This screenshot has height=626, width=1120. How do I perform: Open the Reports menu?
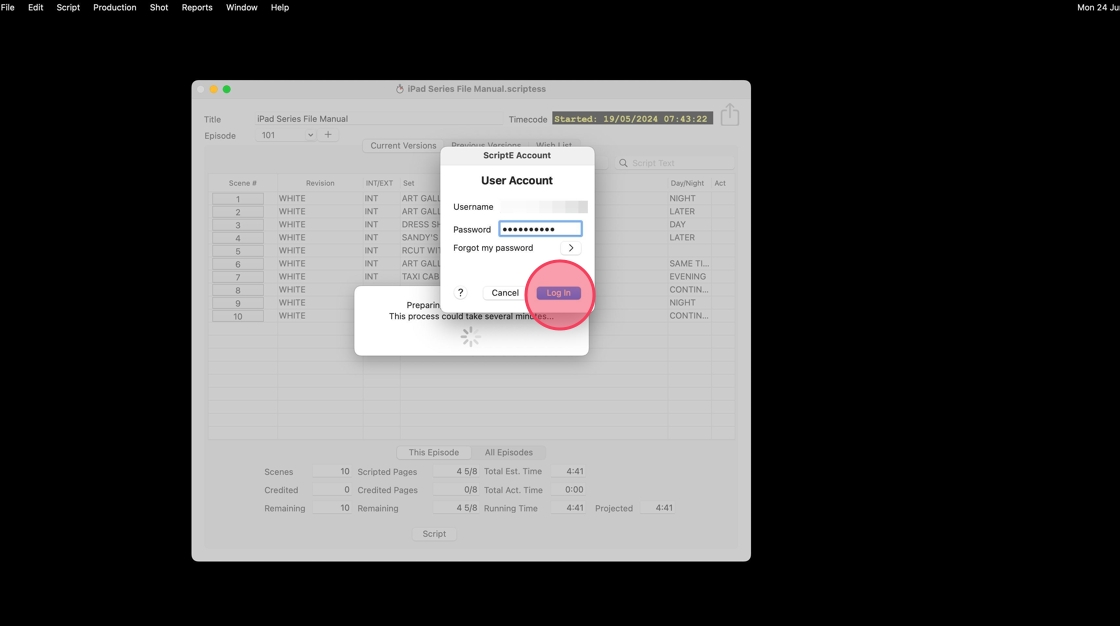tap(196, 7)
